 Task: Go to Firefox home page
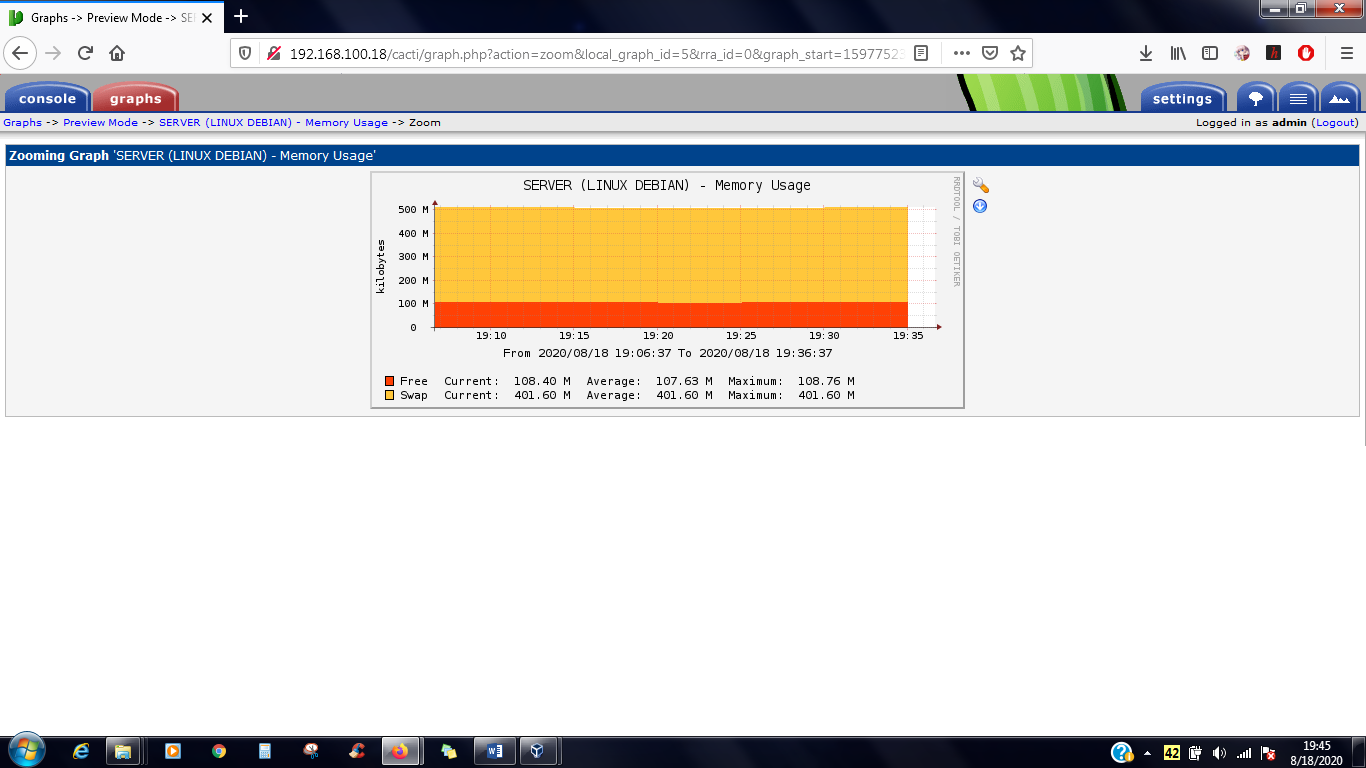[x=117, y=53]
